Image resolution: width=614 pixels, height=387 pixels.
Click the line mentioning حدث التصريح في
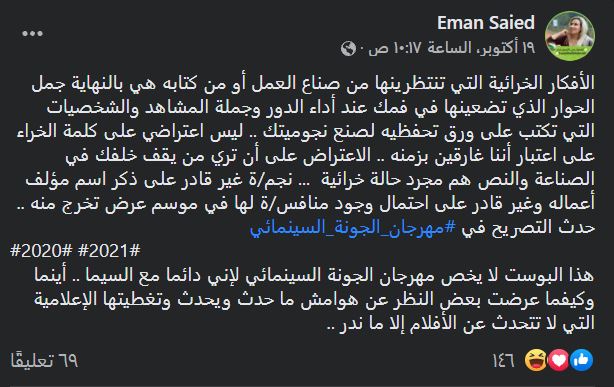(x=423, y=227)
